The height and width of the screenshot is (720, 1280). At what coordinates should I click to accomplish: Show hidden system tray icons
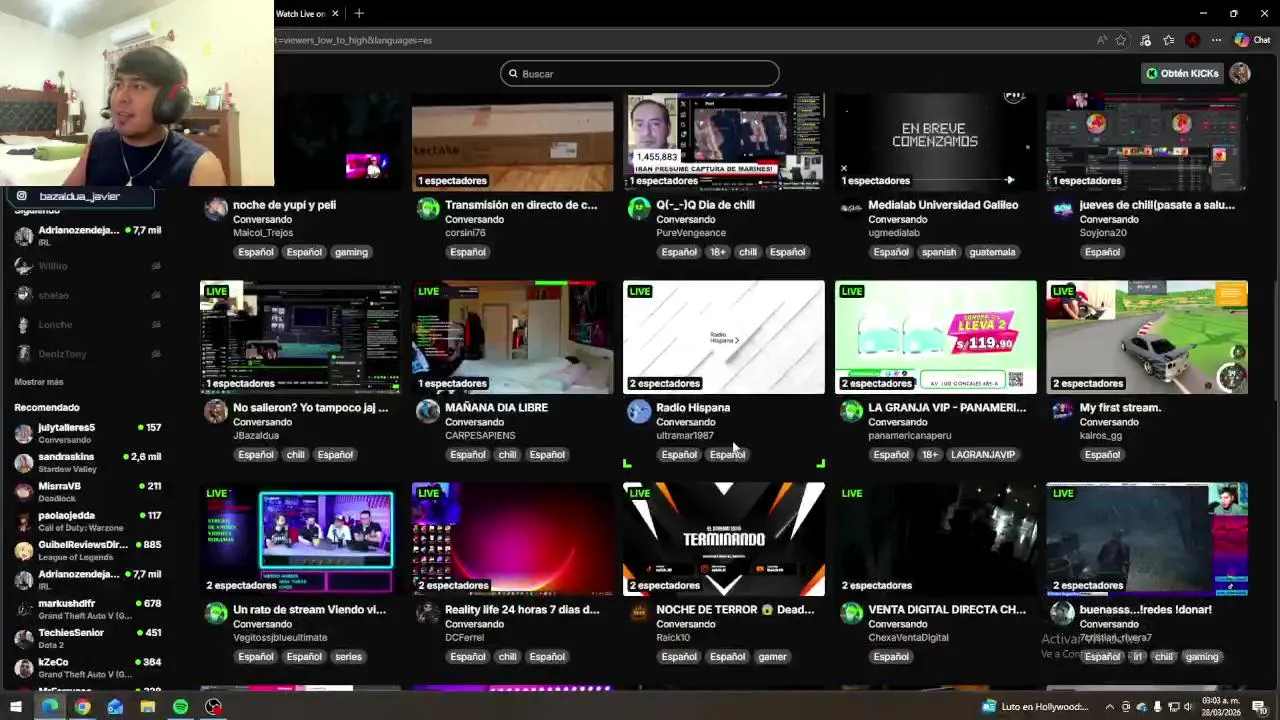[1109, 707]
